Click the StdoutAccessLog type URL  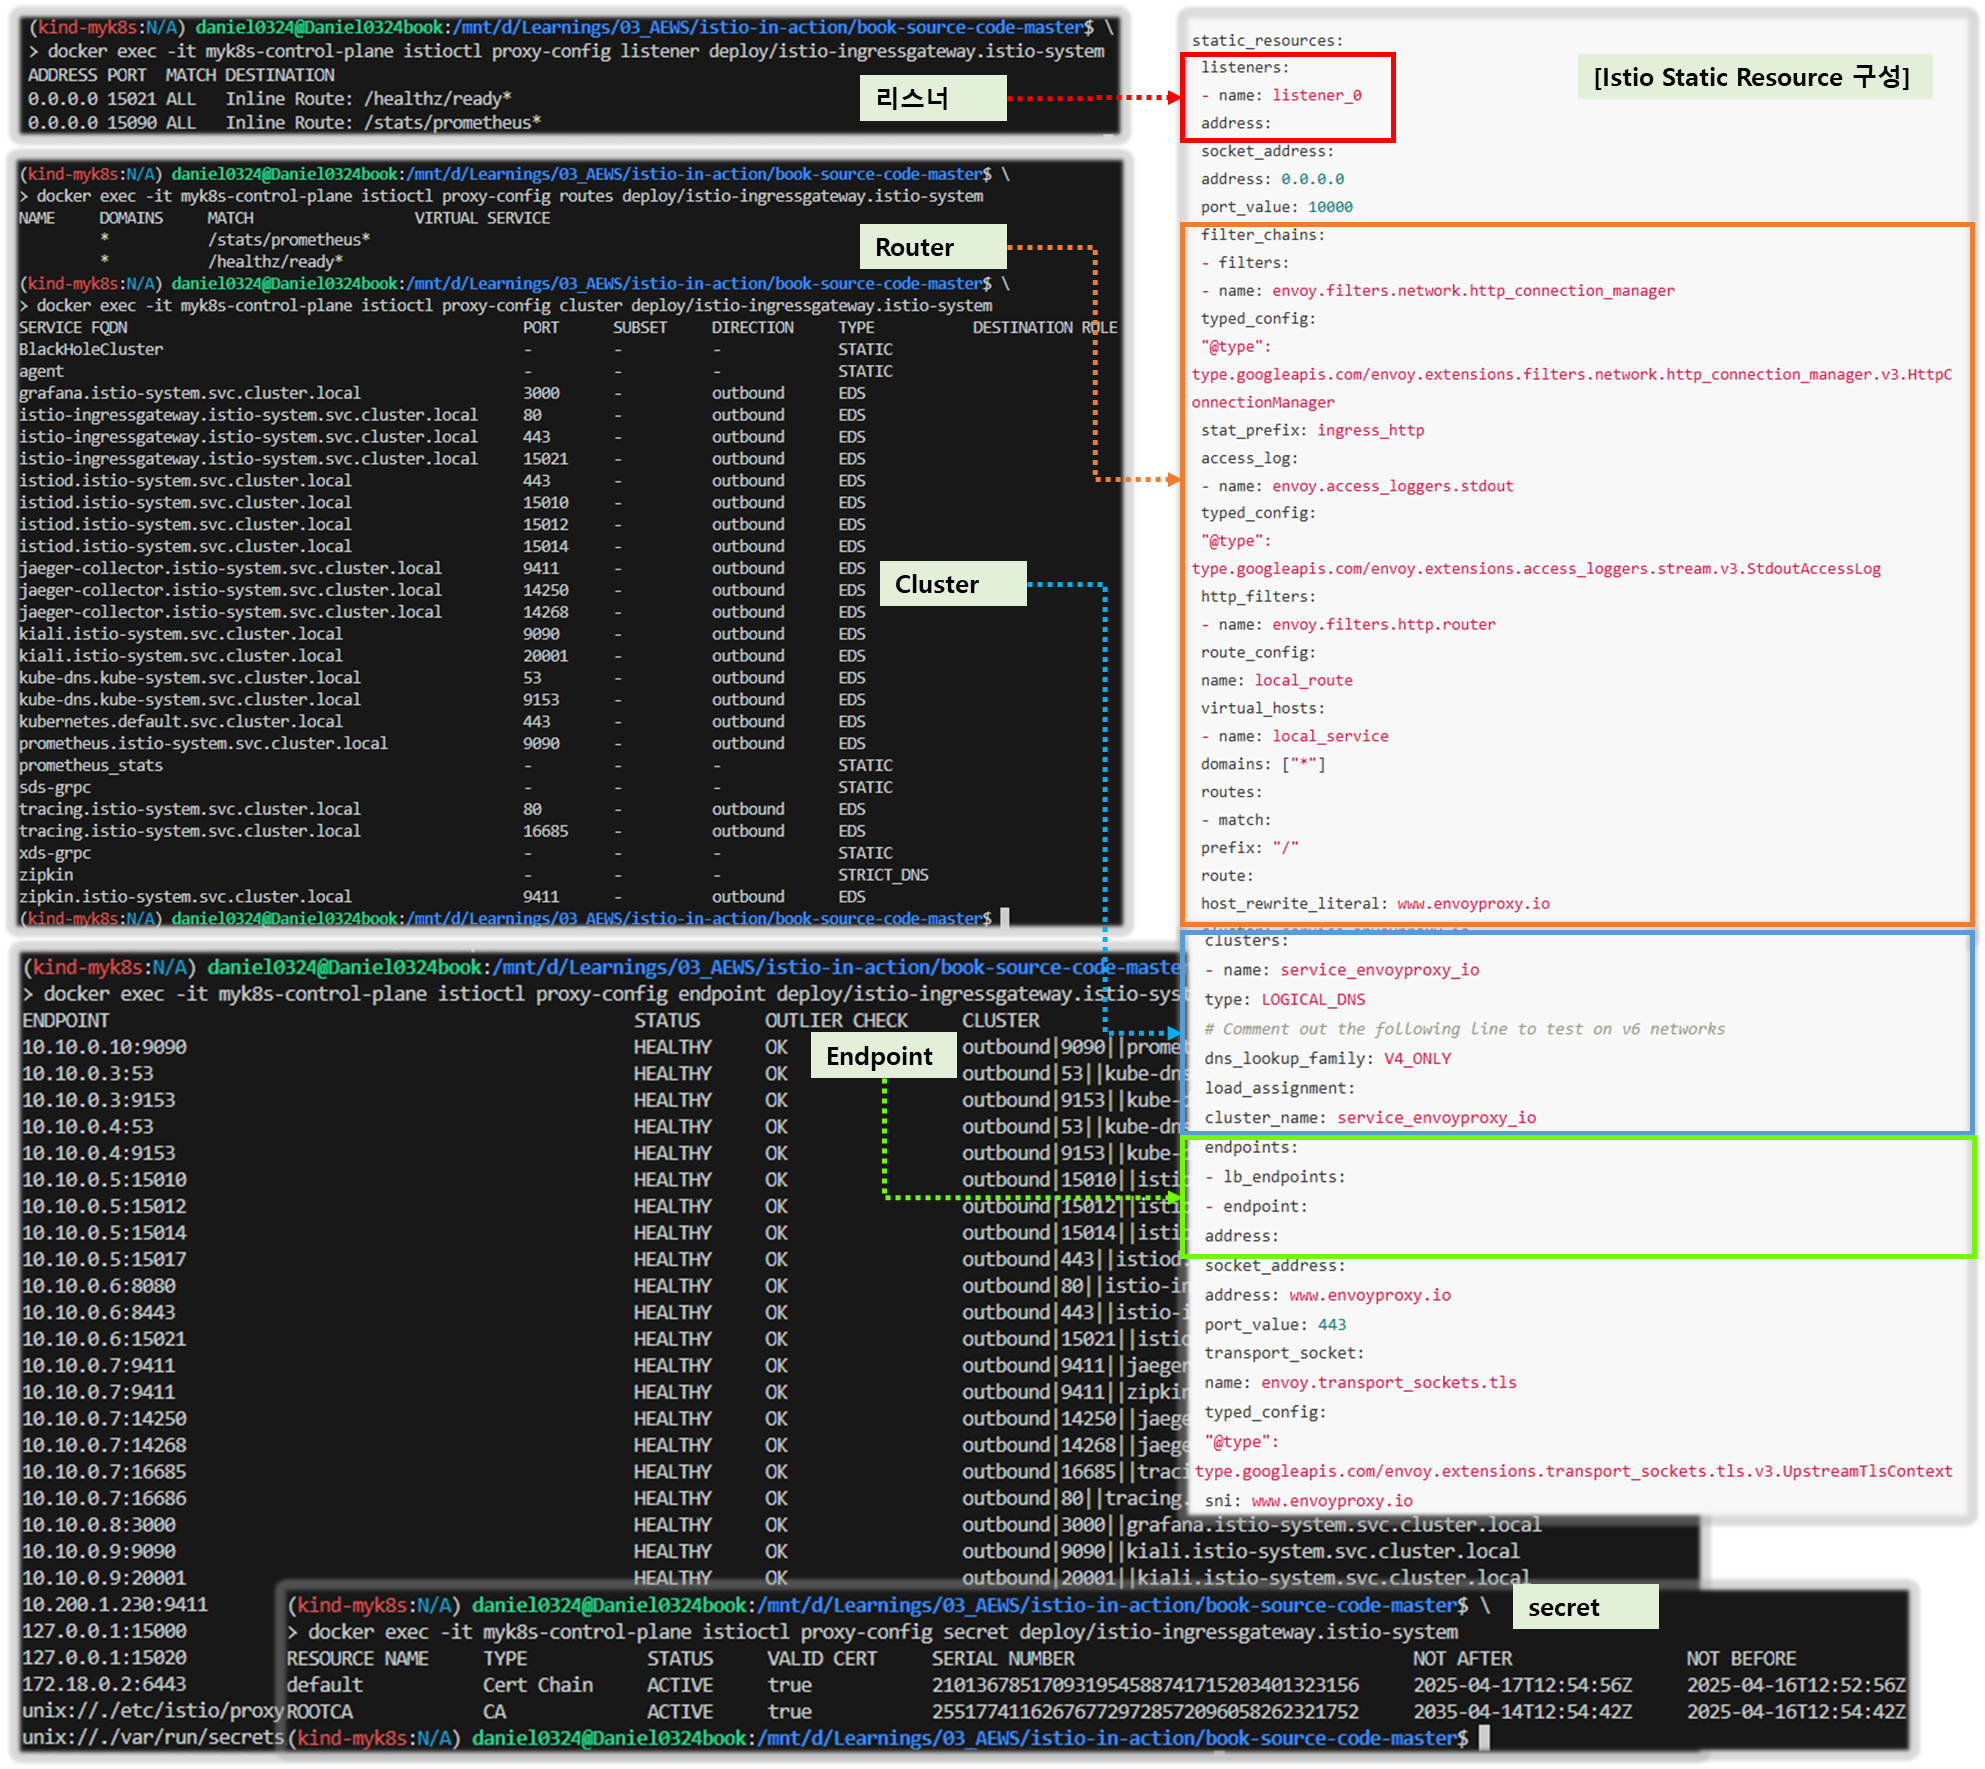pos(1535,568)
